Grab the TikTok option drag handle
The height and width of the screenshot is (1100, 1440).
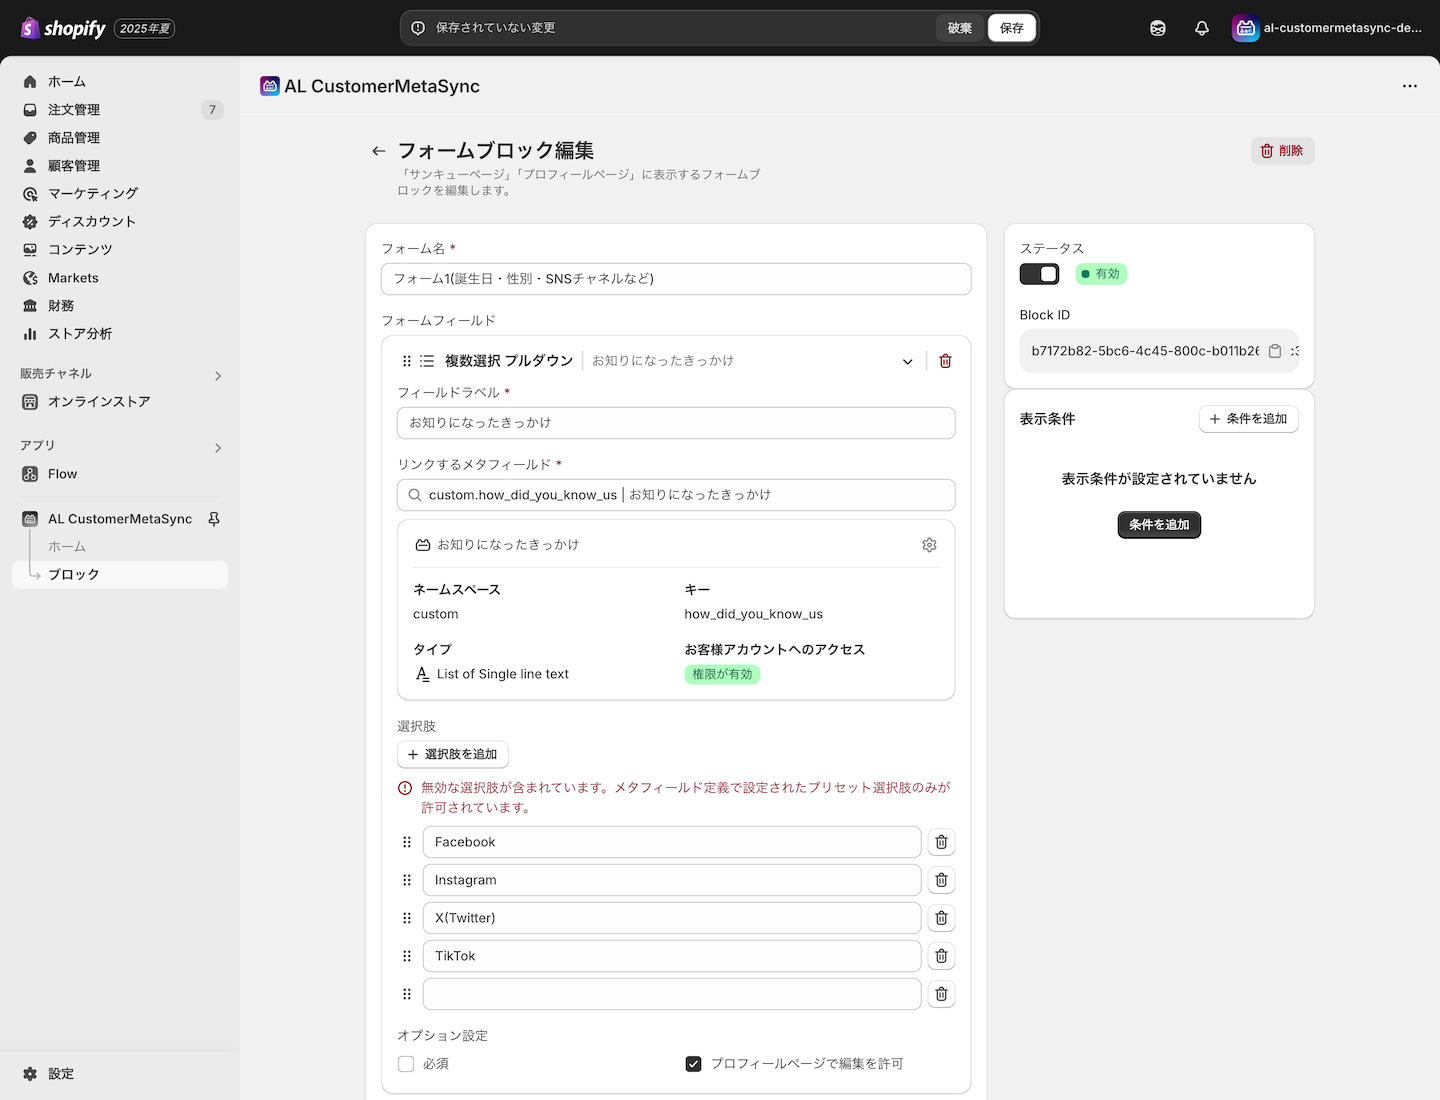(407, 956)
